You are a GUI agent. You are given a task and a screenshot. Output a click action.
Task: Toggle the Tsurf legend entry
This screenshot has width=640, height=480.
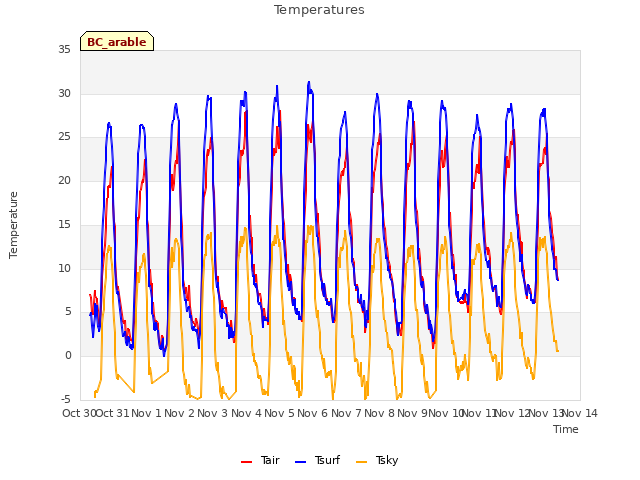[318, 460]
